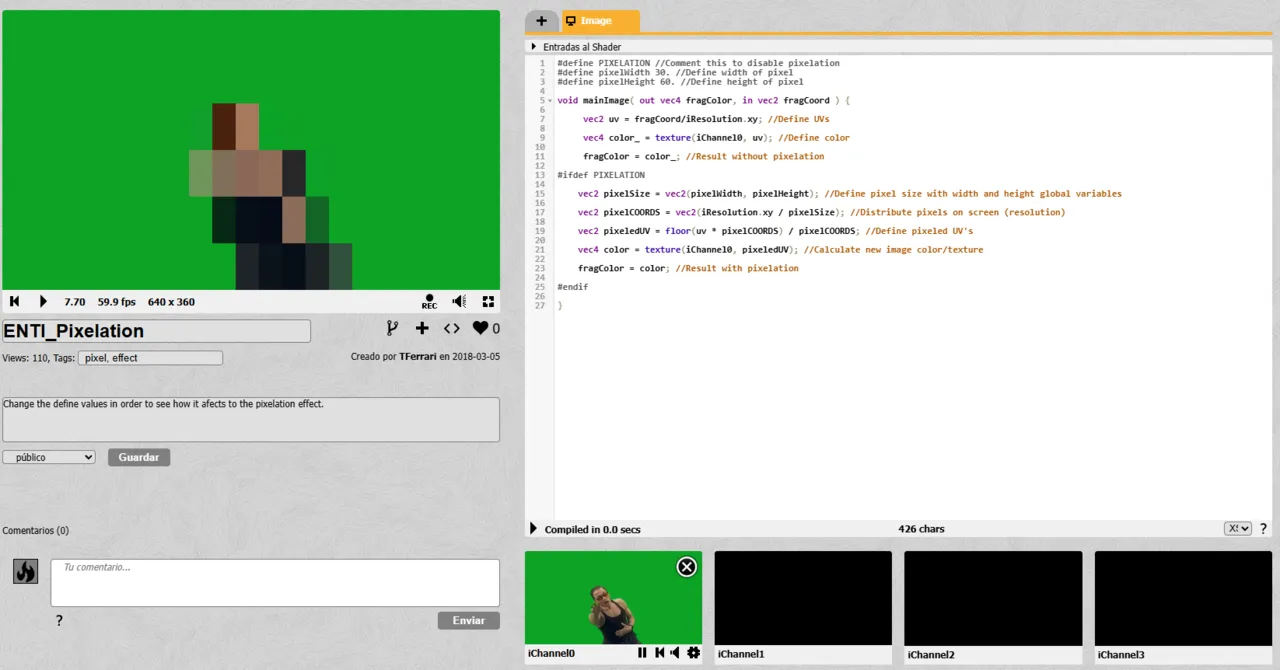Remove iChannel0 input texture

pyautogui.click(x=687, y=567)
